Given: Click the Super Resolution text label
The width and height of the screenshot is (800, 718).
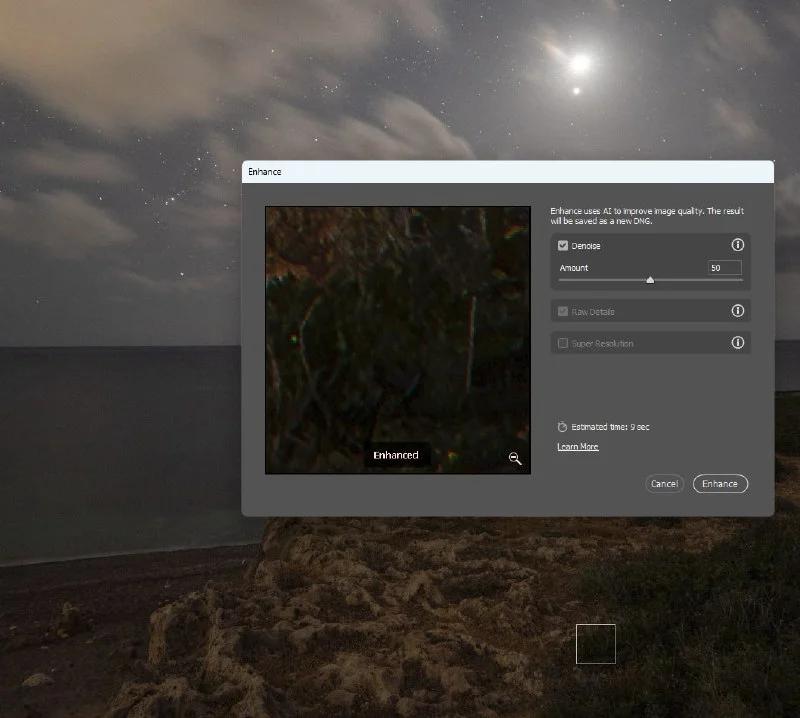Looking at the screenshot, I should 602,344.
